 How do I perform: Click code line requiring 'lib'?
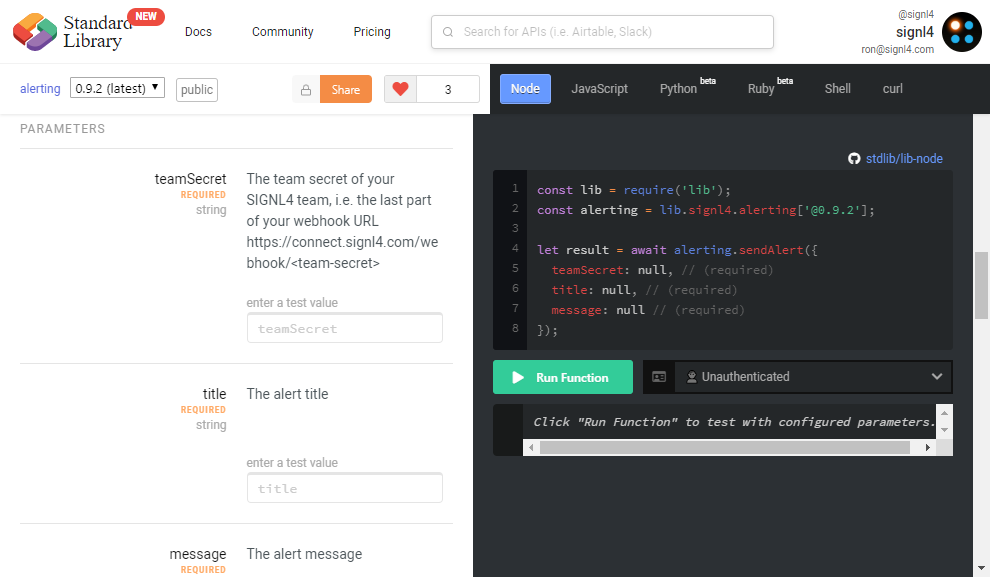coord(633,190)
